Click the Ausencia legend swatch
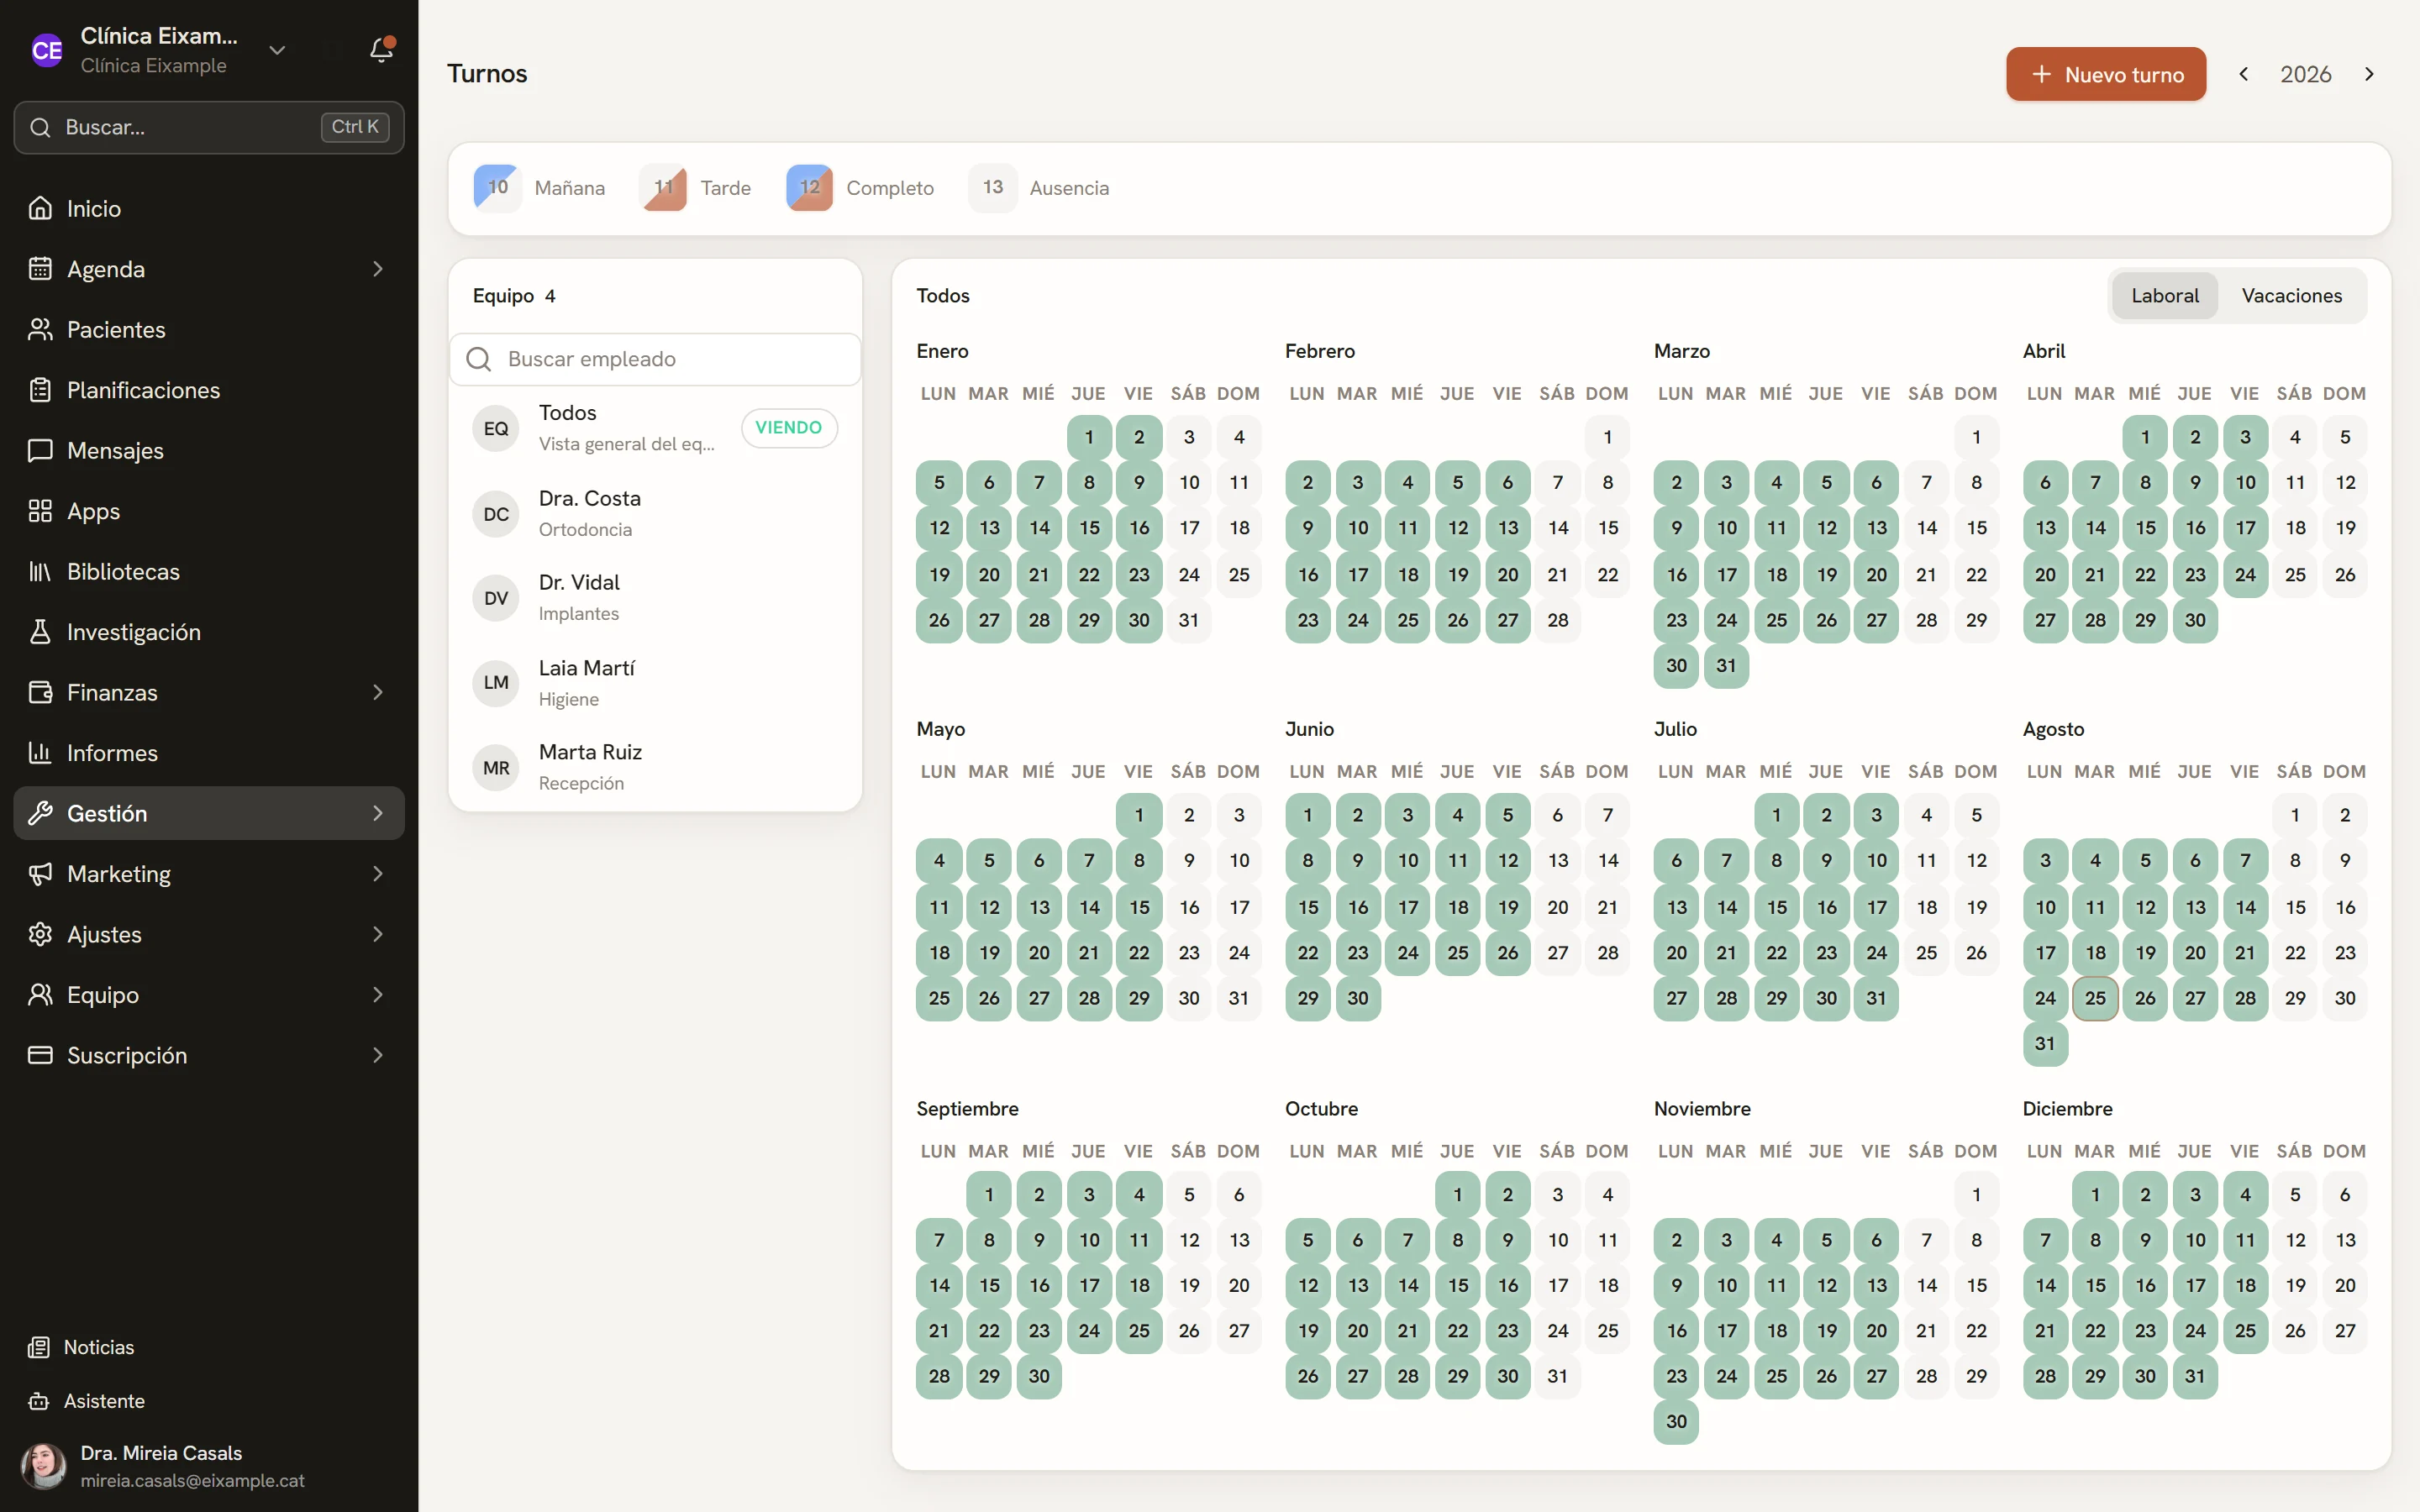2420x1512 pixels. coord(993,187)
